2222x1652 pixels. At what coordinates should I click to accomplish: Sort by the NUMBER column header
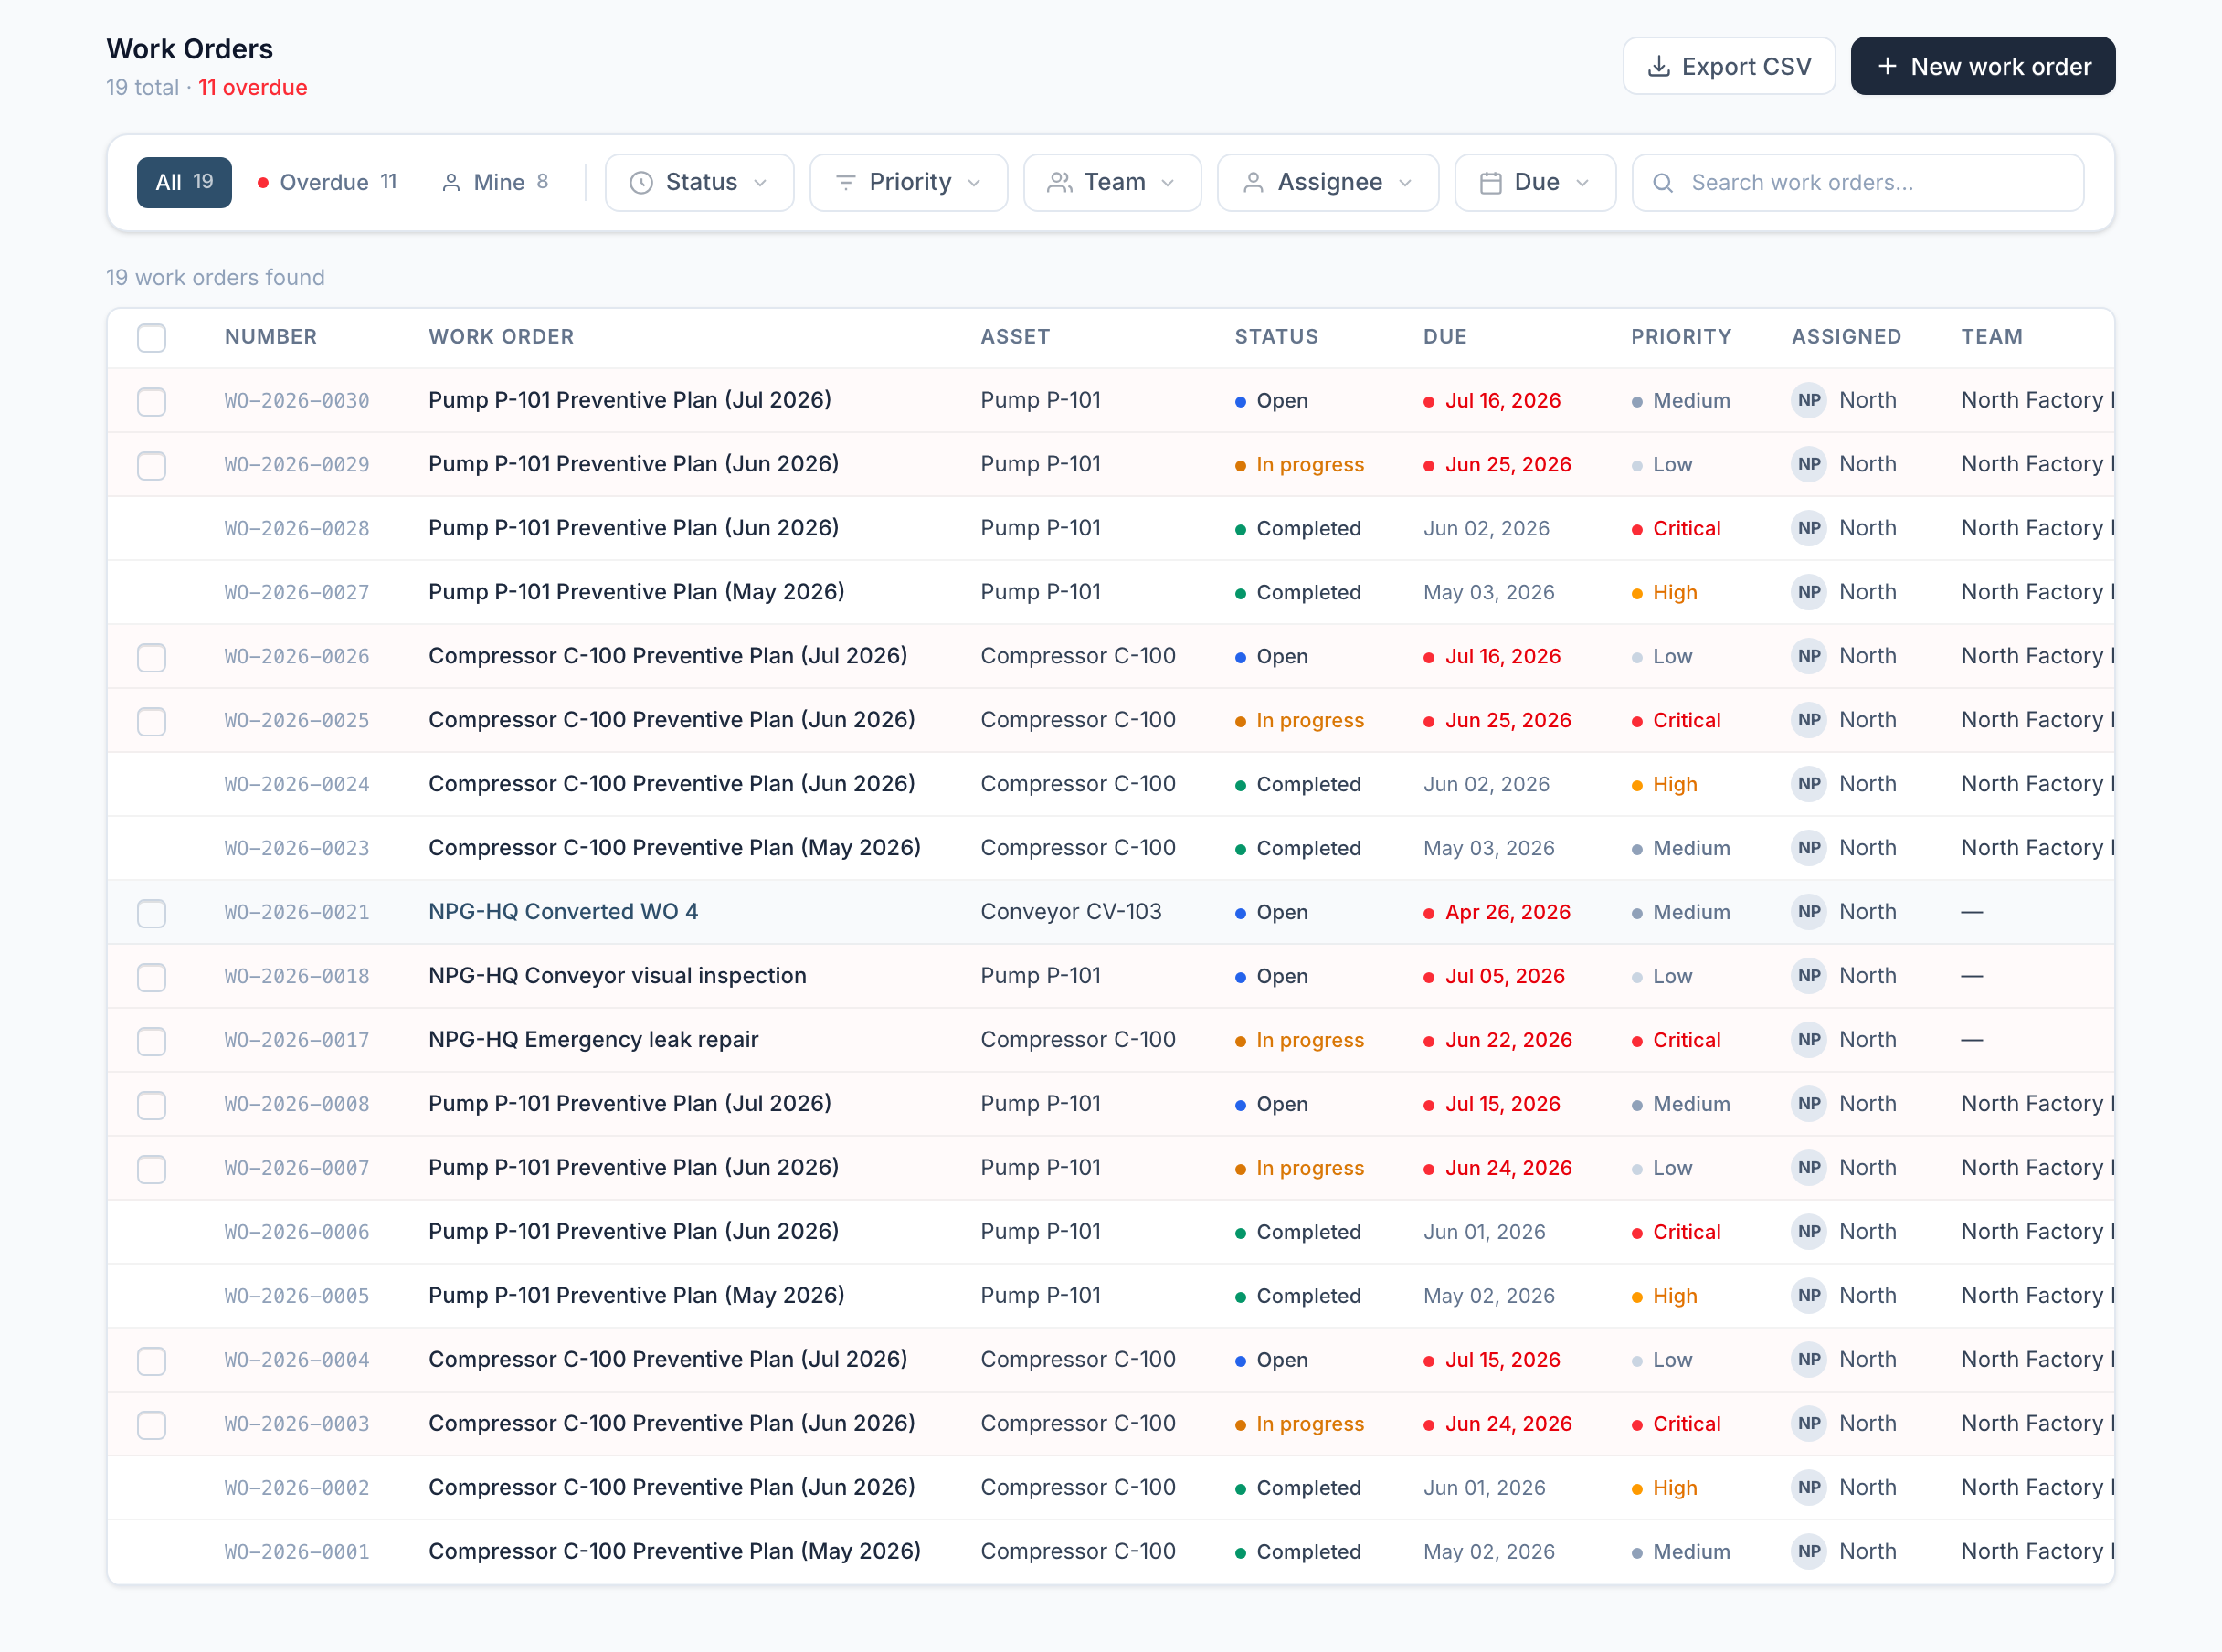[x=270, y=337]
